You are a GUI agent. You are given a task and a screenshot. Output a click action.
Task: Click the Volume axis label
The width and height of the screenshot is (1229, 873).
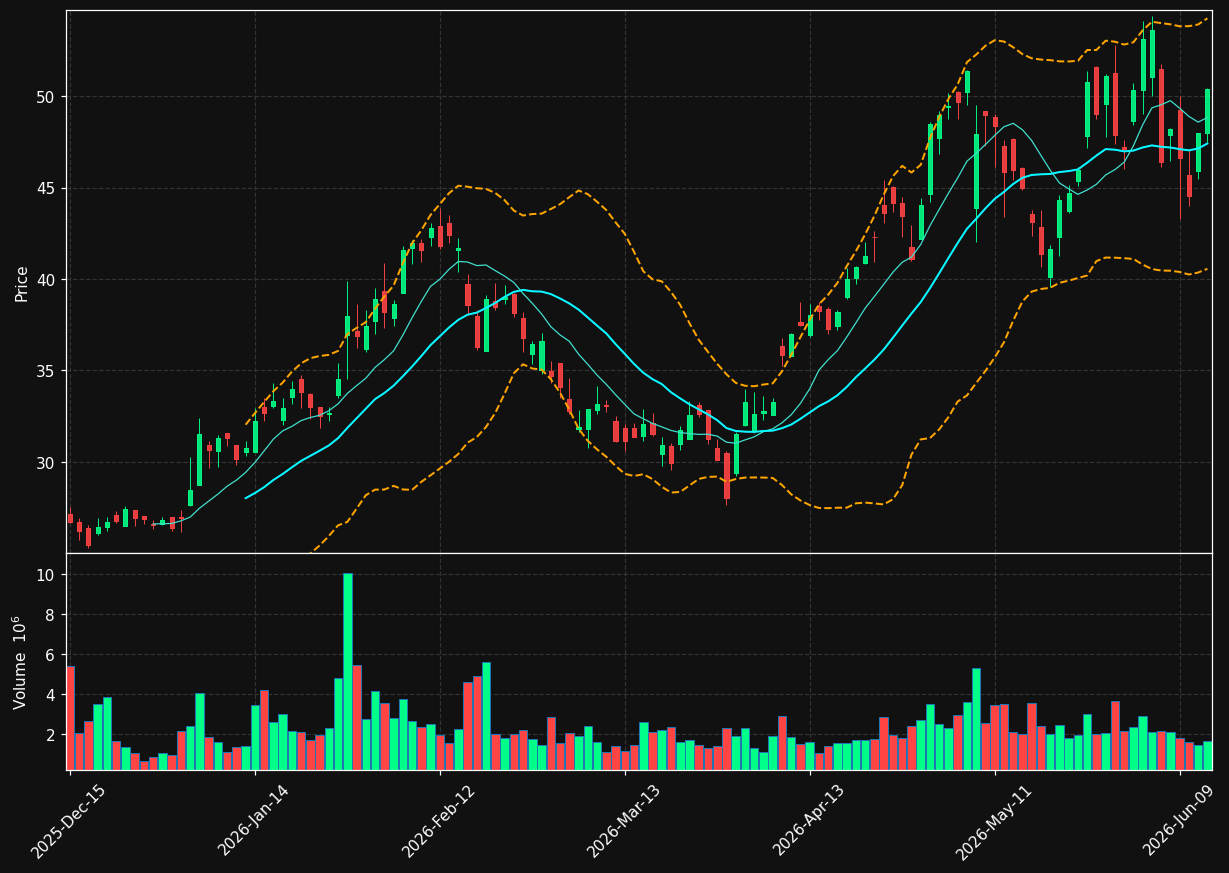point(21,662)
